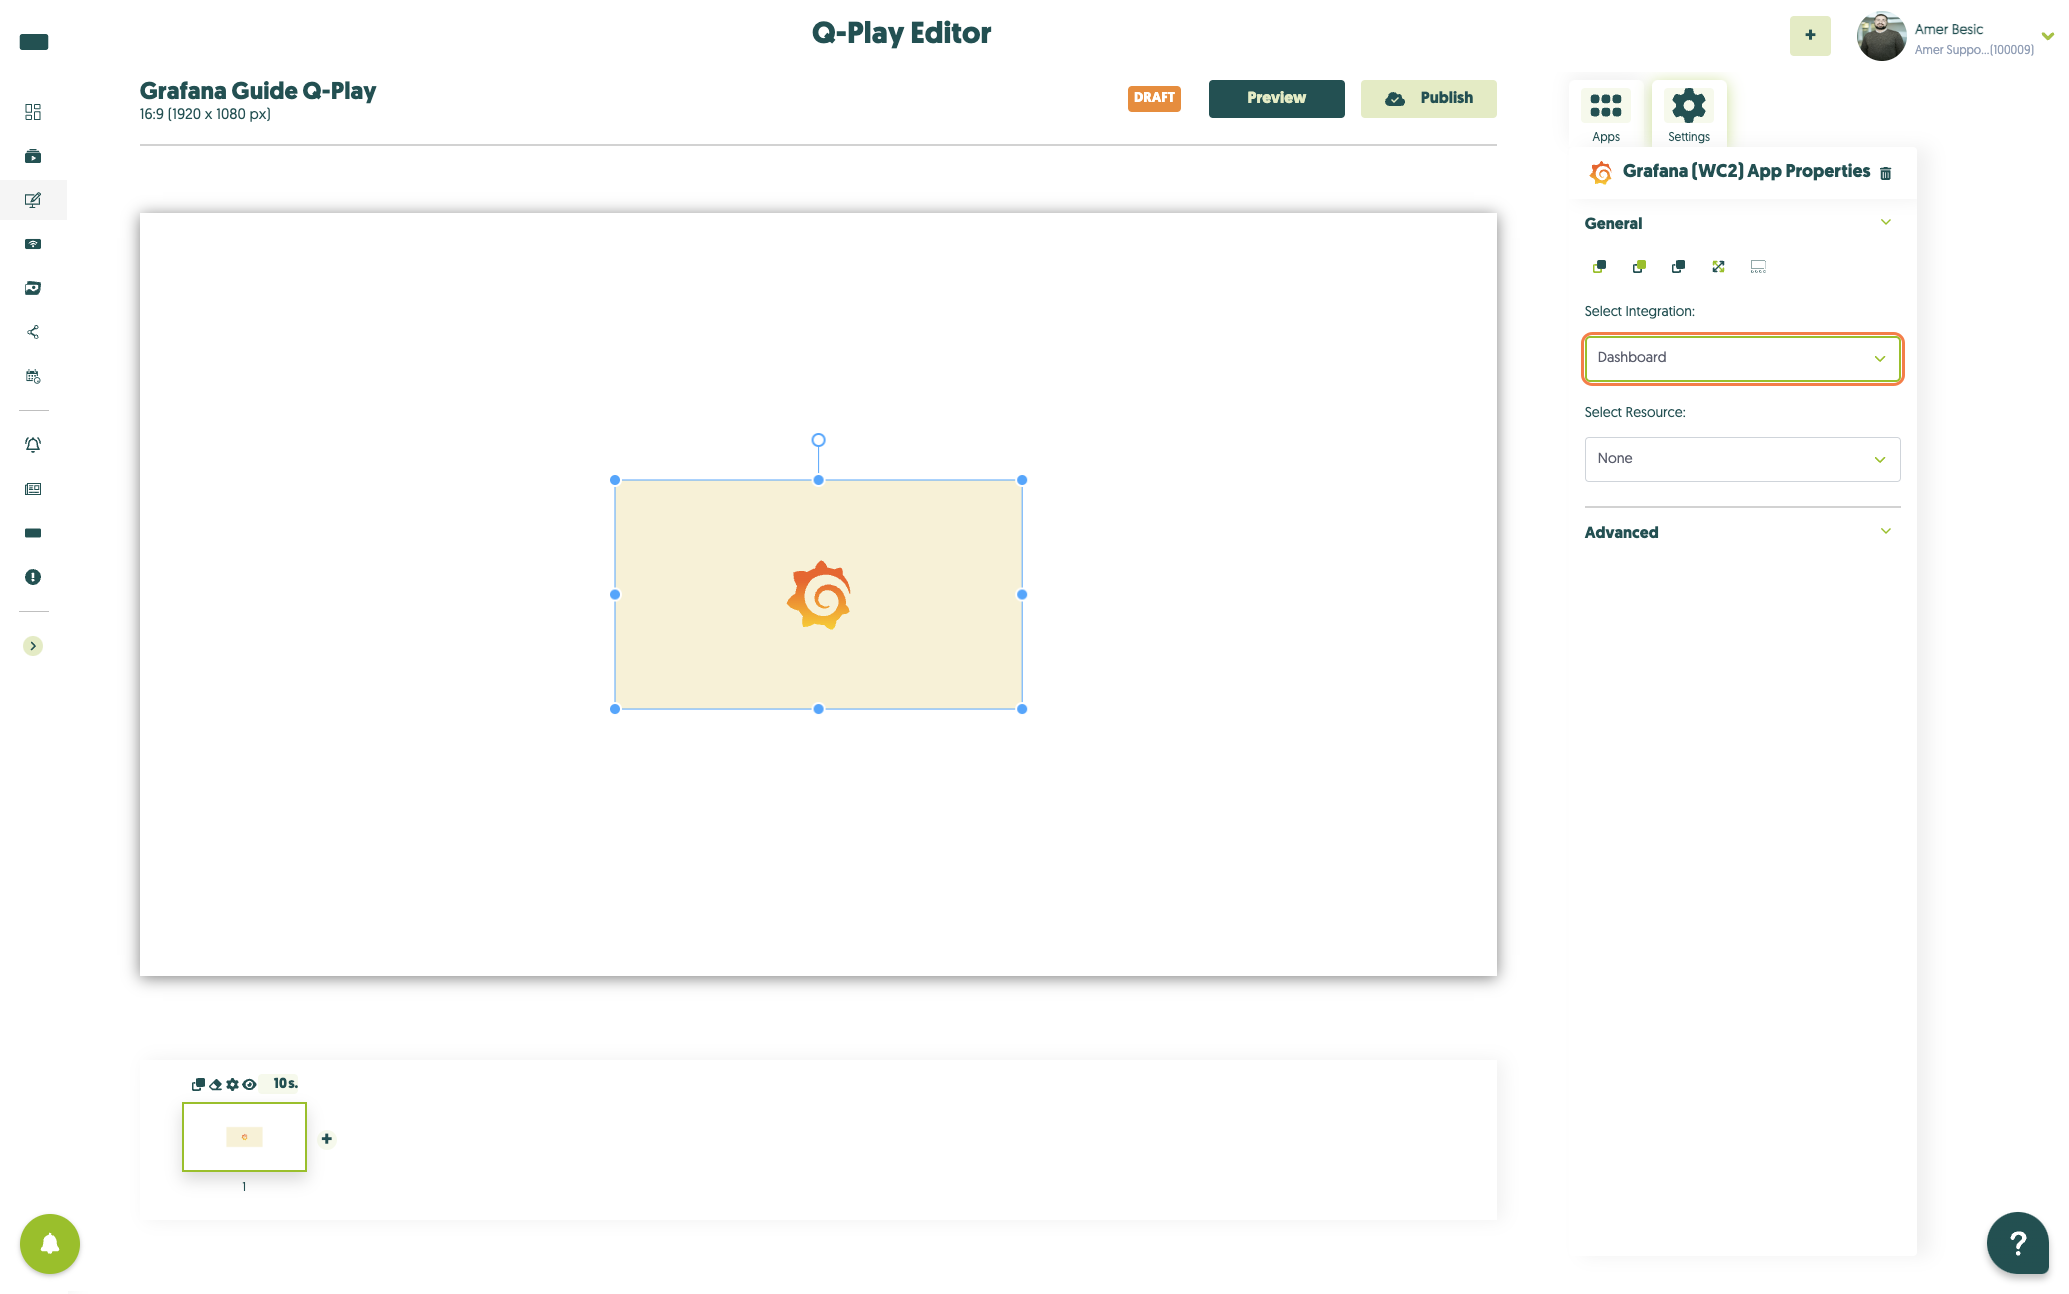Clear slide with the eraser icon
This screenshot has height=1294, width=2069.
[x=215, y=1084]
